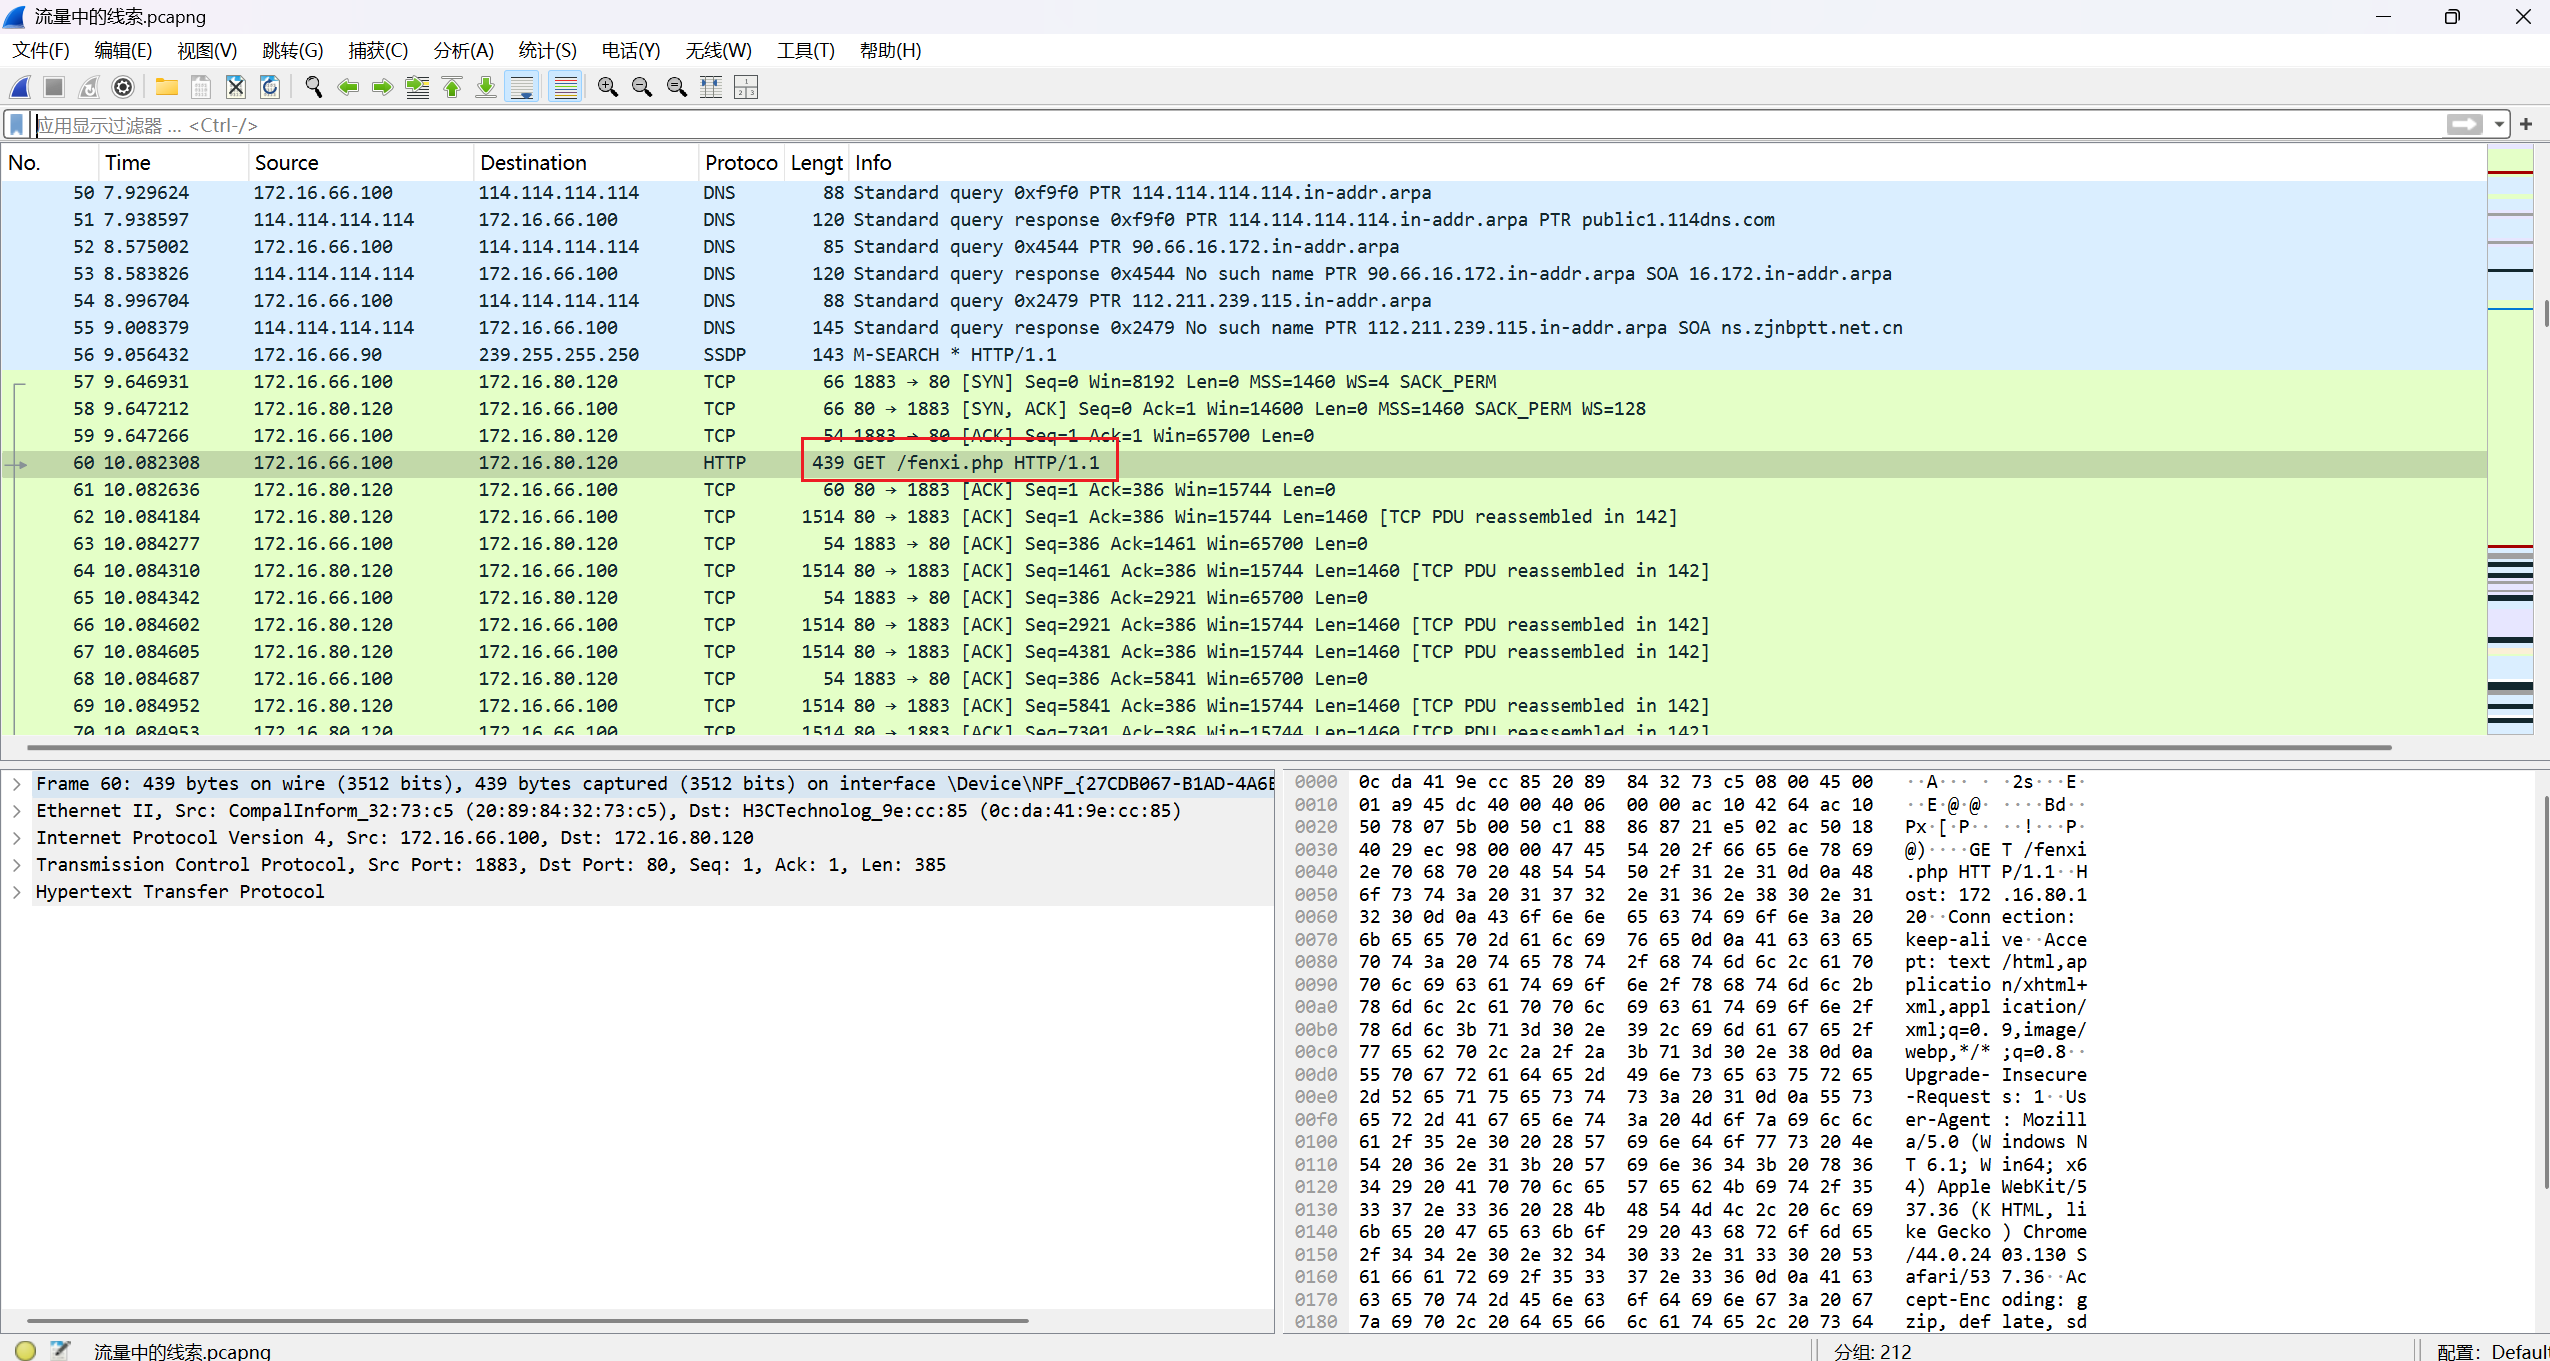Click the find packet magnifier icon
This screenshot has width=2550, height=1361.
pyautogui.click(x=313, y=88)
